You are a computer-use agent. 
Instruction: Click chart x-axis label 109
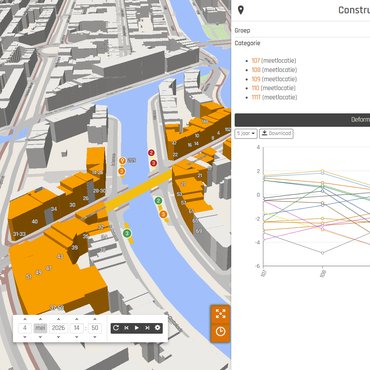click(x=323, y=274)
